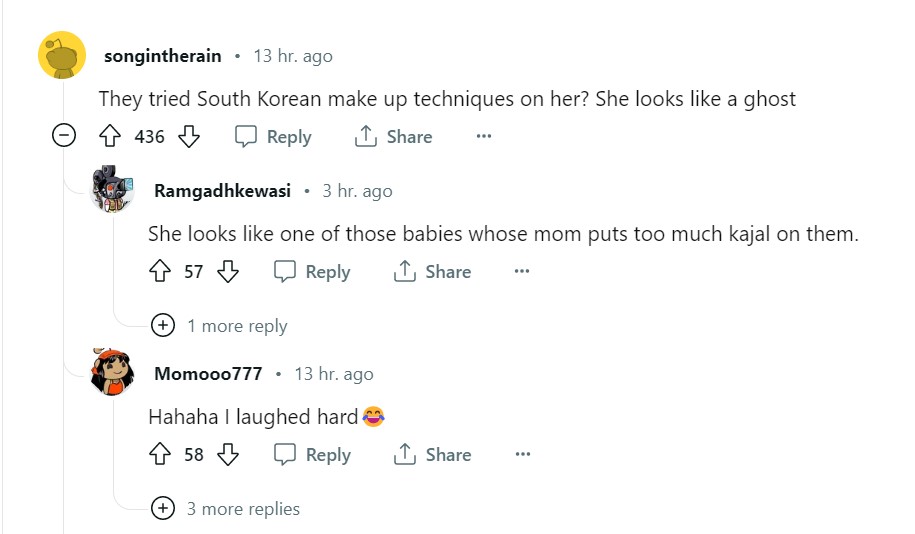This screenshot has height=534, width=915.
Task: Downvote Ramgadhkewasi's comment
Action: click(228, 271)
